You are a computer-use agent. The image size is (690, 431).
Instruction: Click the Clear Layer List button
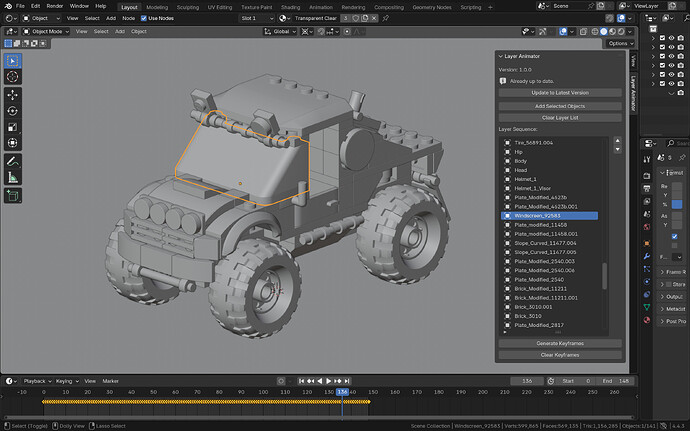[560, 118]
